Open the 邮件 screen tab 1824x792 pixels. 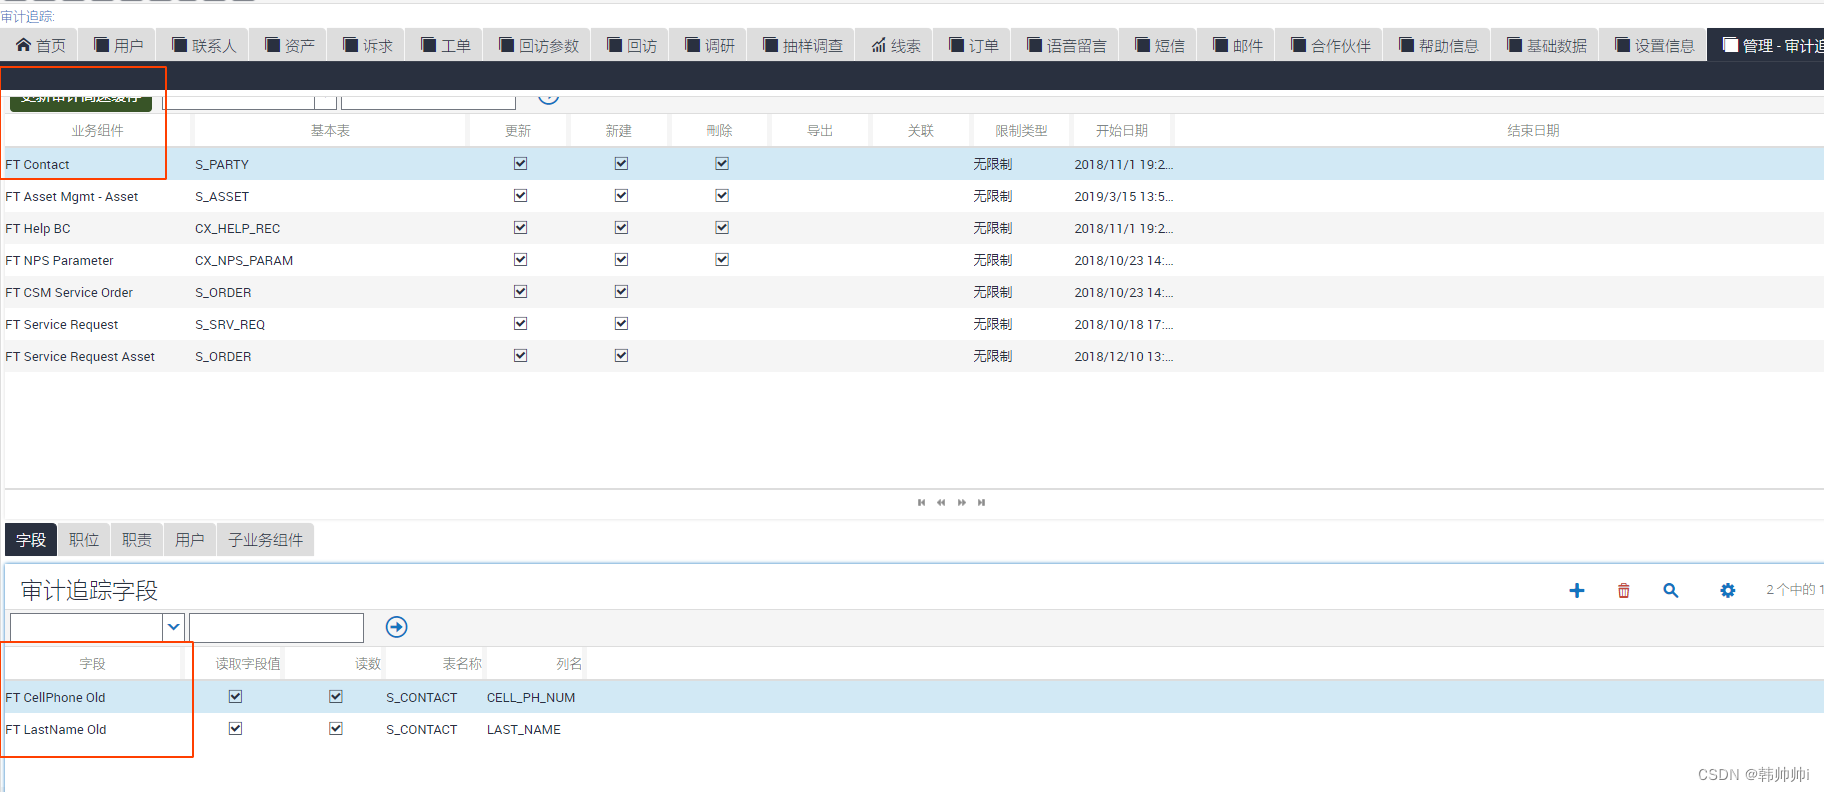coord(1238,45)
